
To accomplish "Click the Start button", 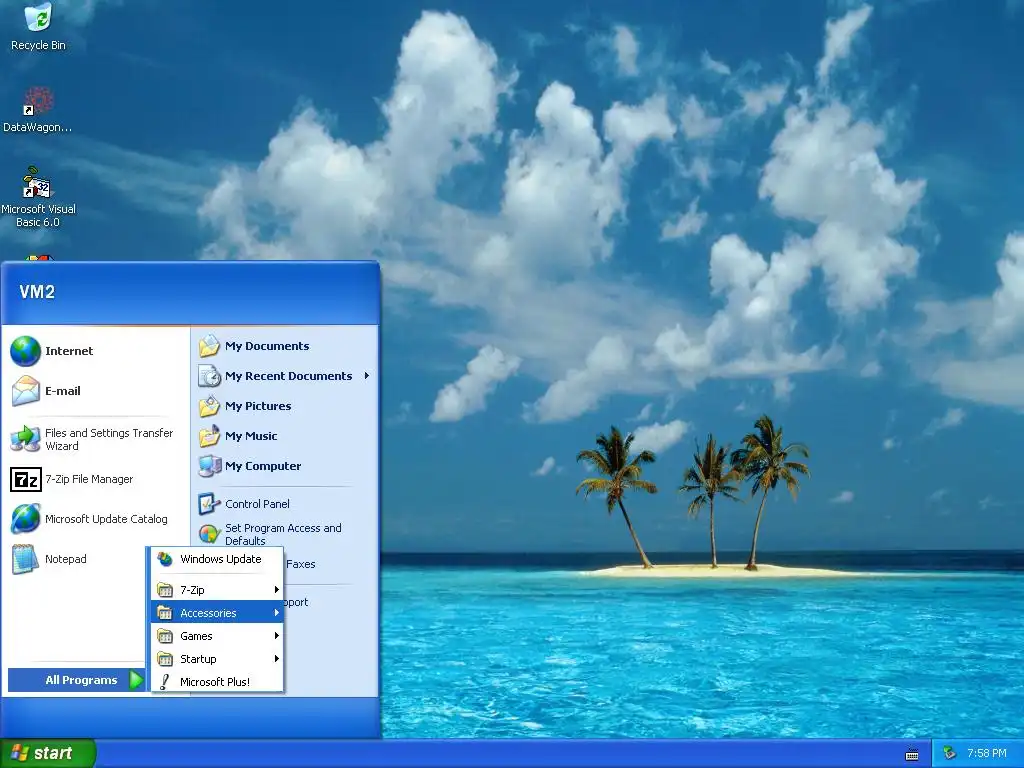I will point(48,753).
